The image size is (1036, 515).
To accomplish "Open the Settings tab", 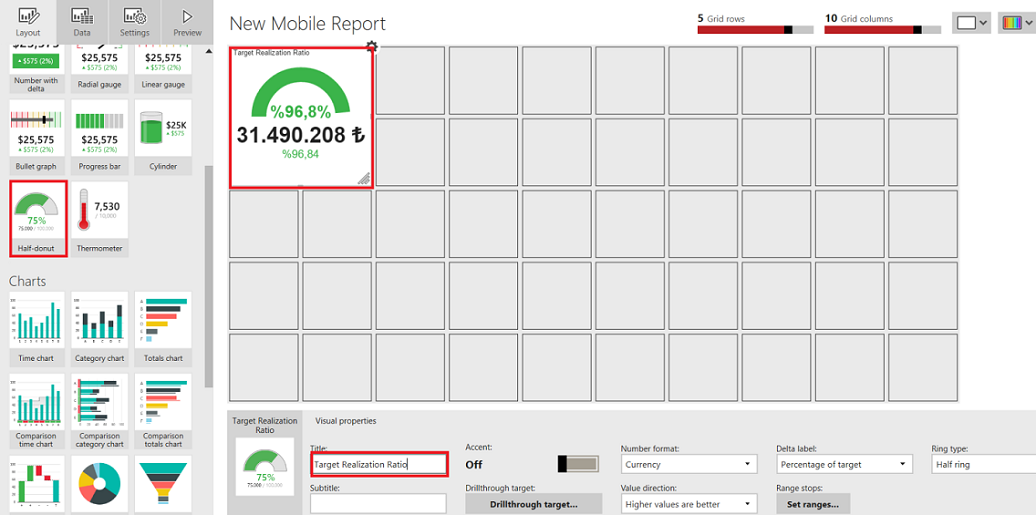I will click(x=135, y=22).
